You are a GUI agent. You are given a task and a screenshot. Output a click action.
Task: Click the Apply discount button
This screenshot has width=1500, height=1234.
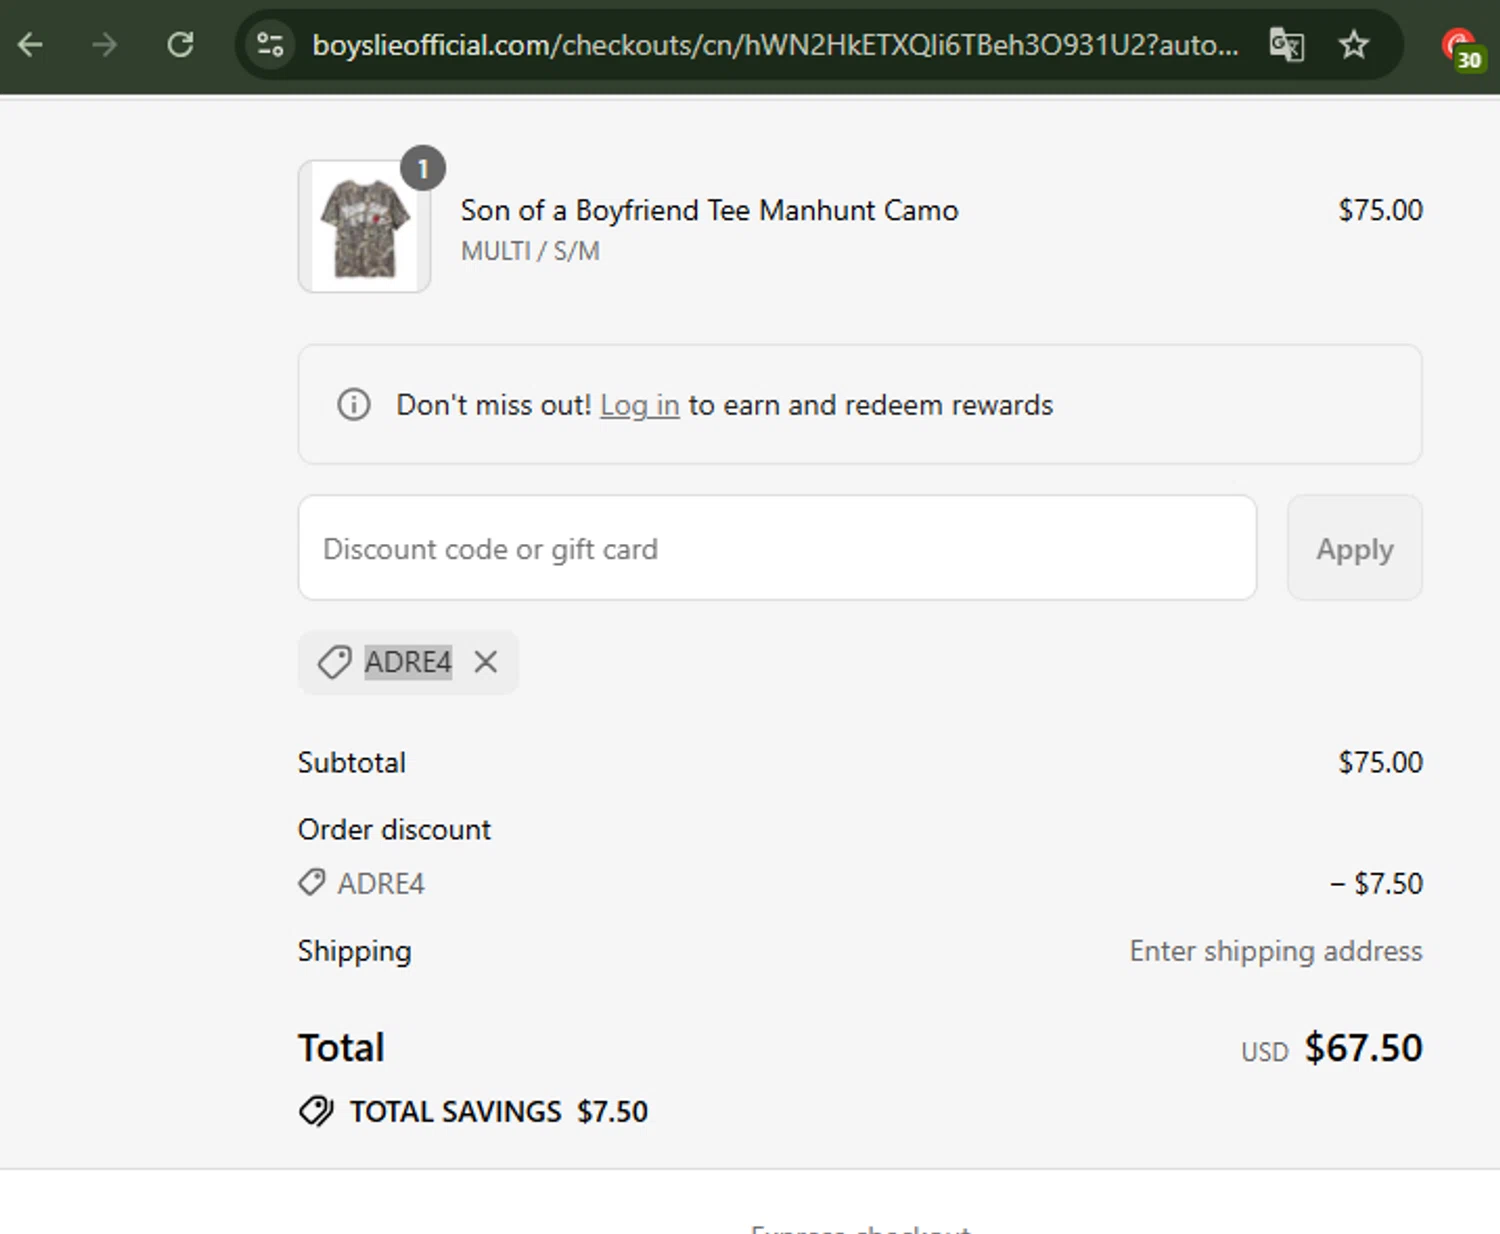[1354, 548]
